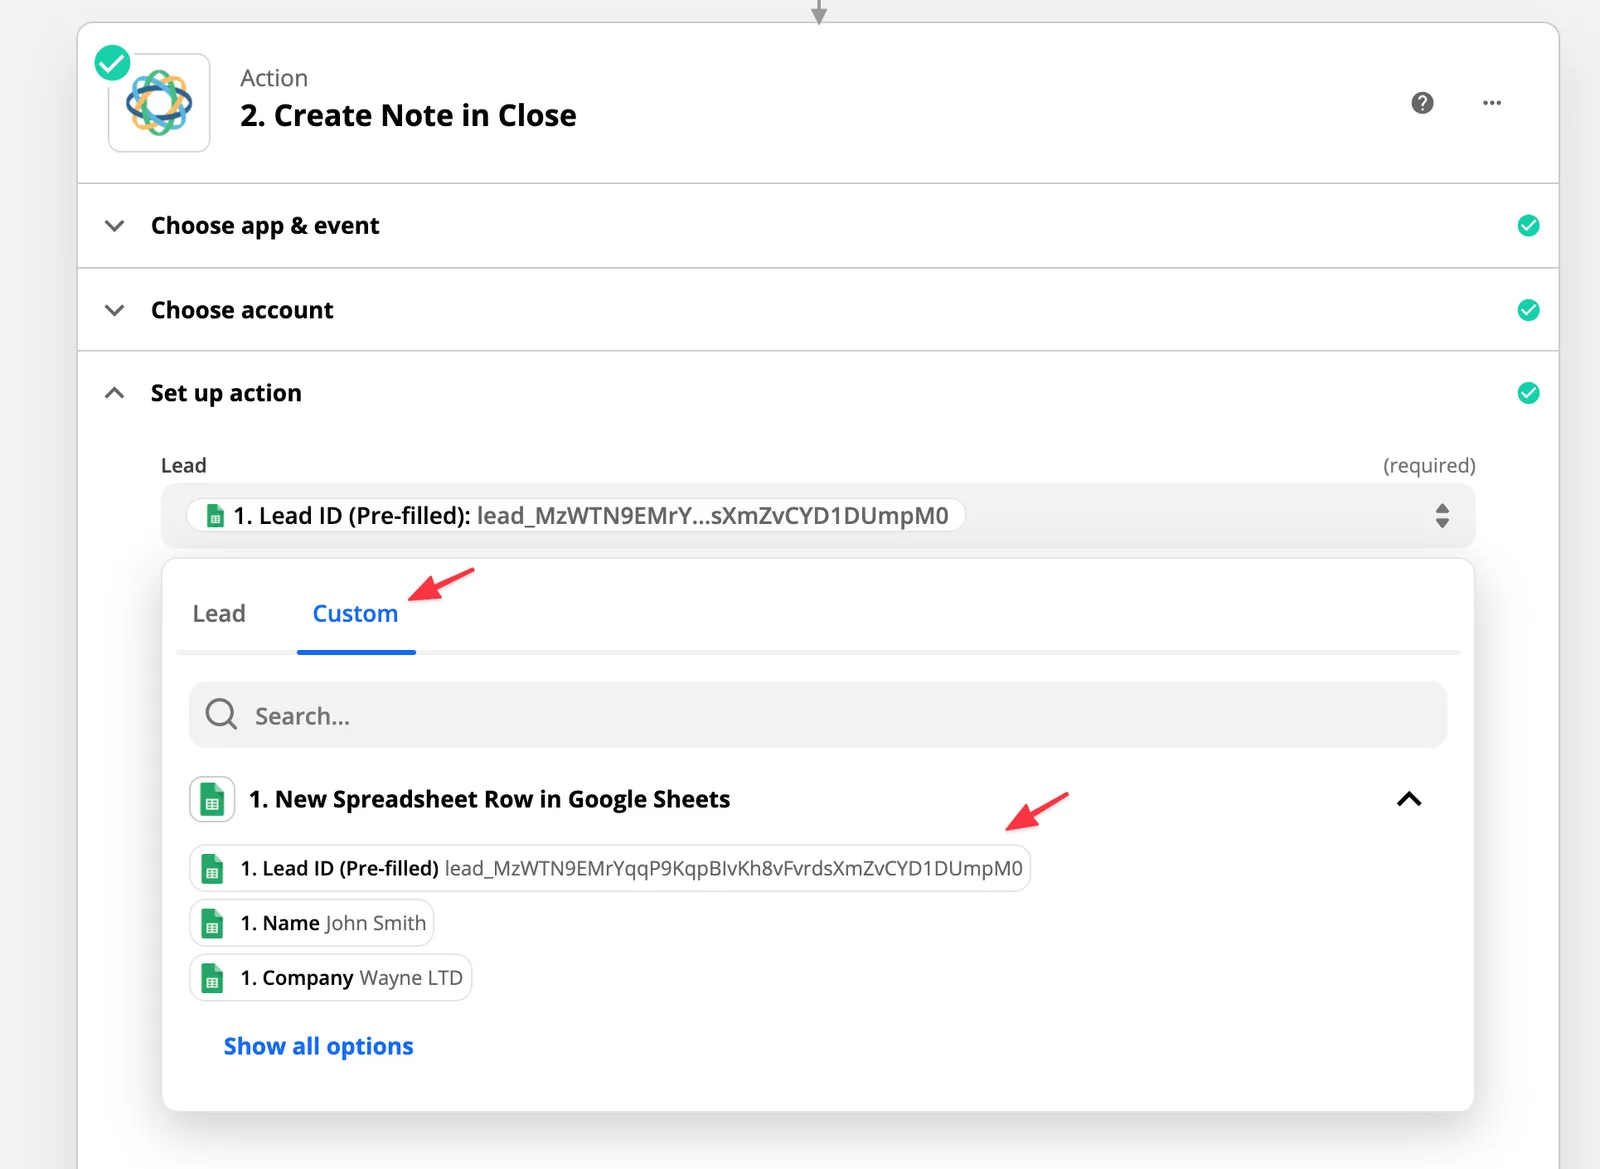
Task: Click the green check on Choose app & event
Action: pyautogui.click(x=1528, y=226)
